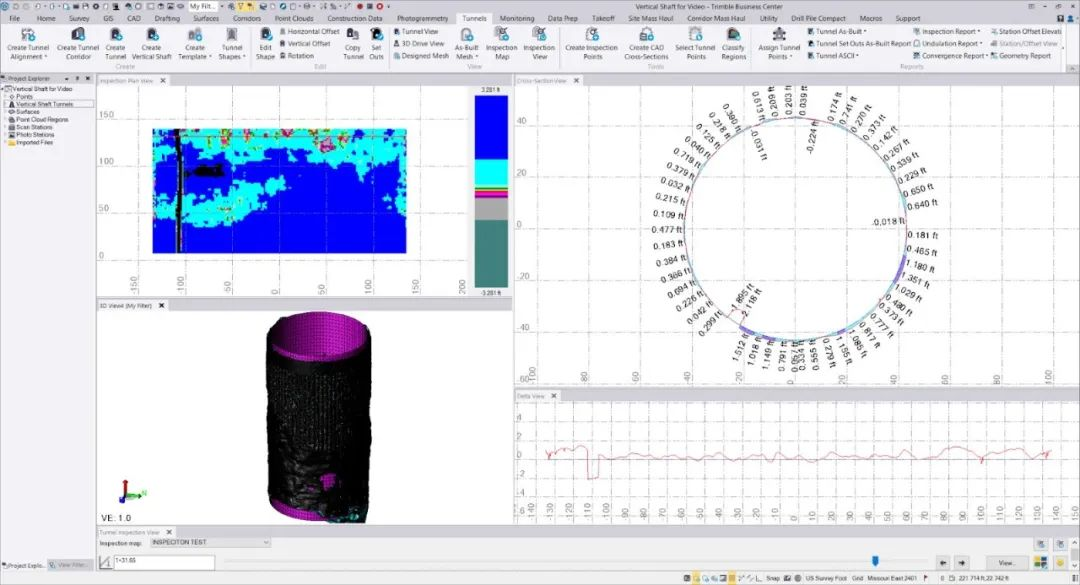Open the Inspection Map tool
Viewport: 1080px width, 585px height.
[x=501, y=43]
